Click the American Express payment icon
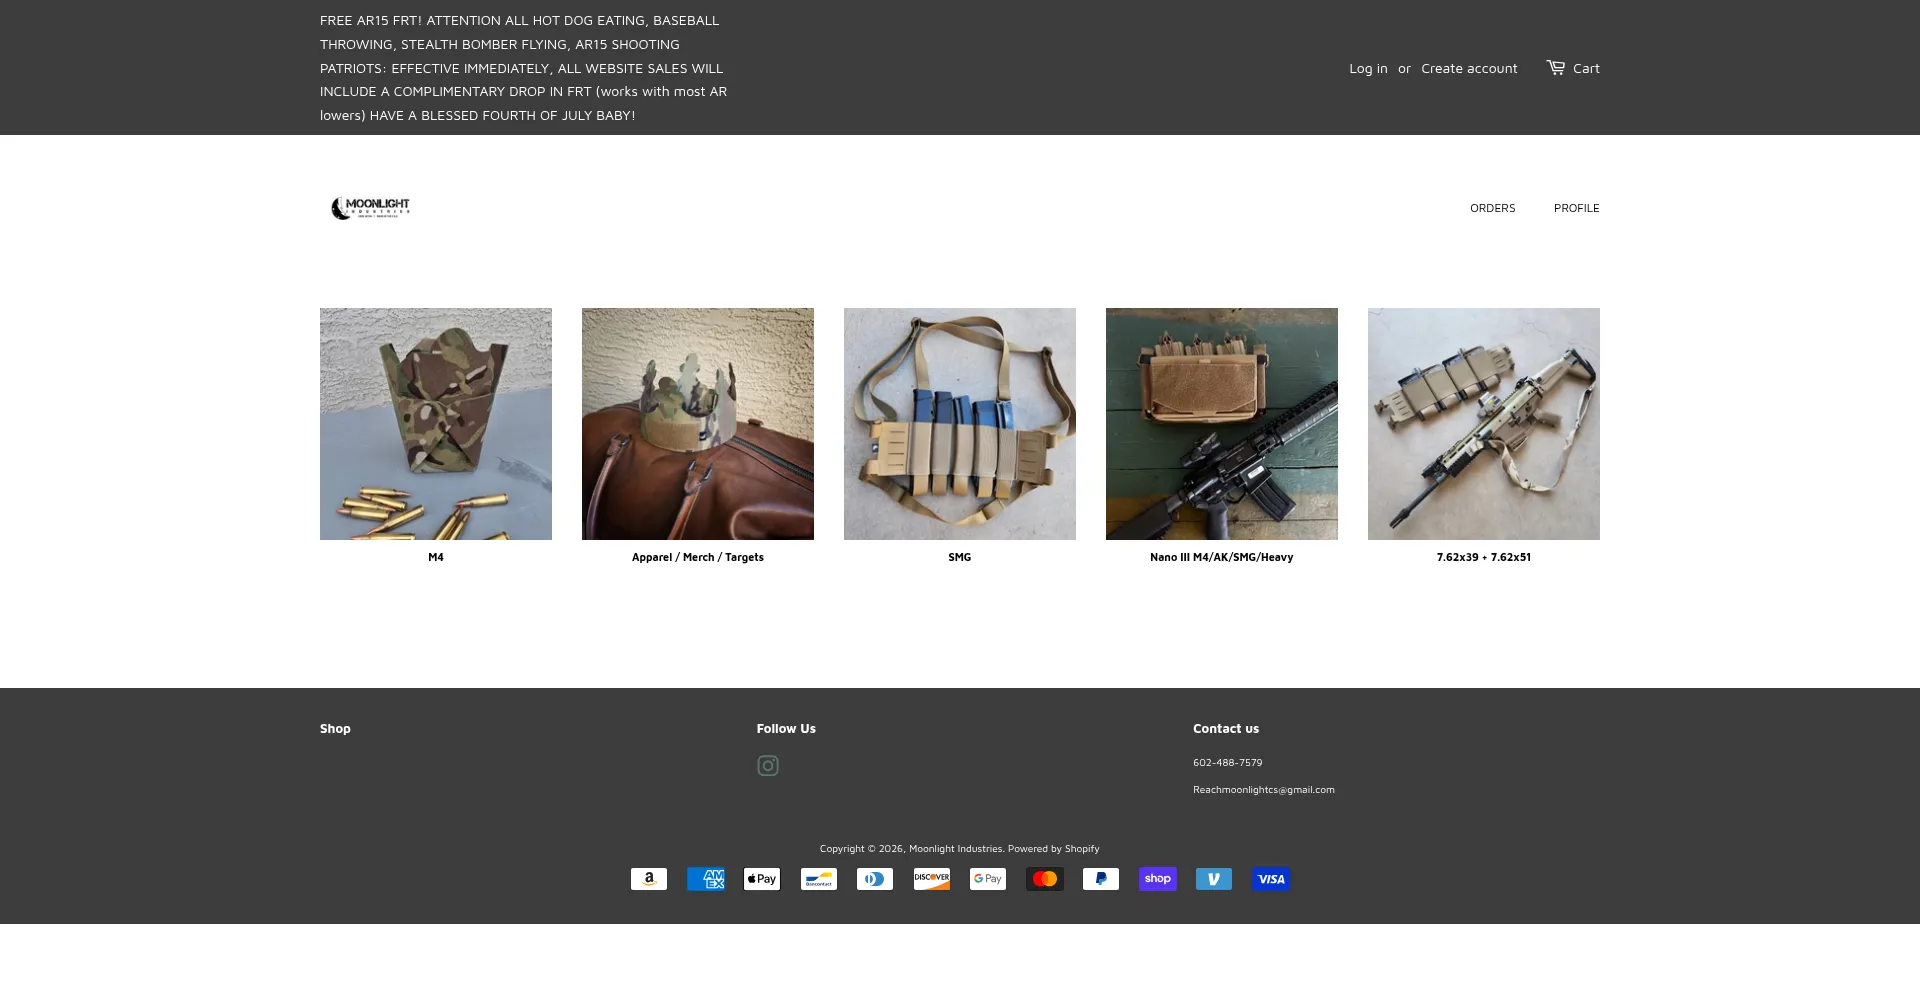The width and height of the screenshot is (1920, 993). (706, 879)
